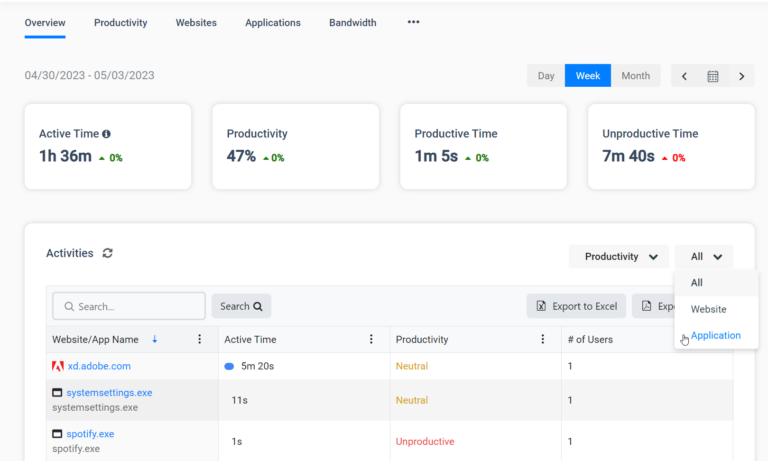Switch to the Bandwidth tab

353,23
